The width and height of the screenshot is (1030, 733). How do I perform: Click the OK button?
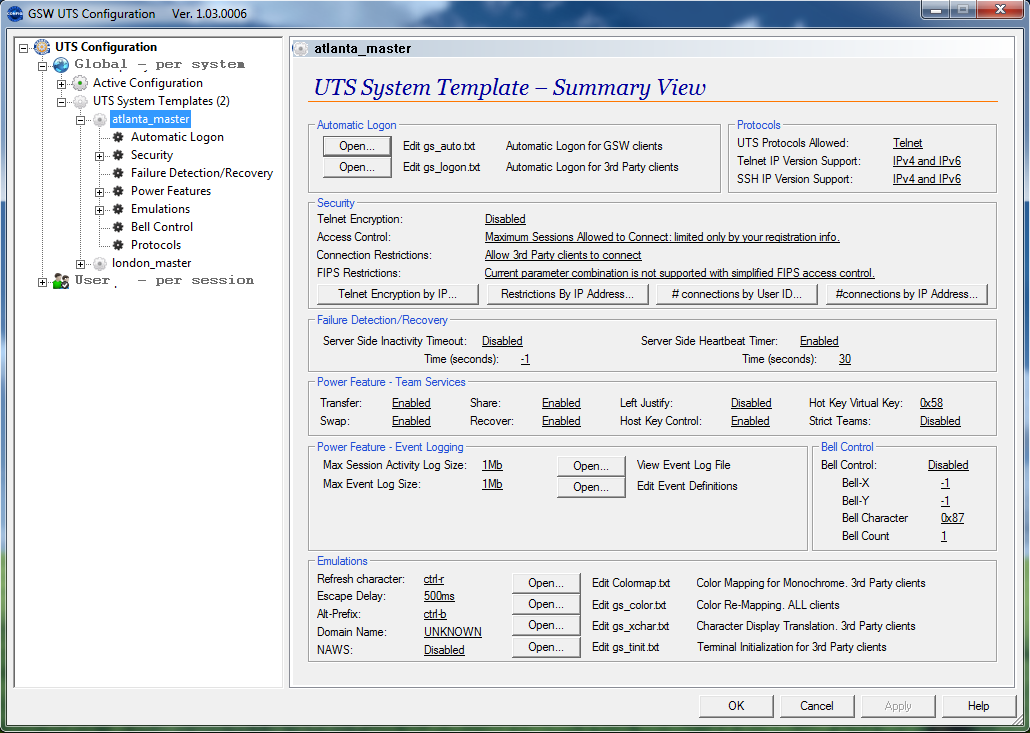point(736,705)
